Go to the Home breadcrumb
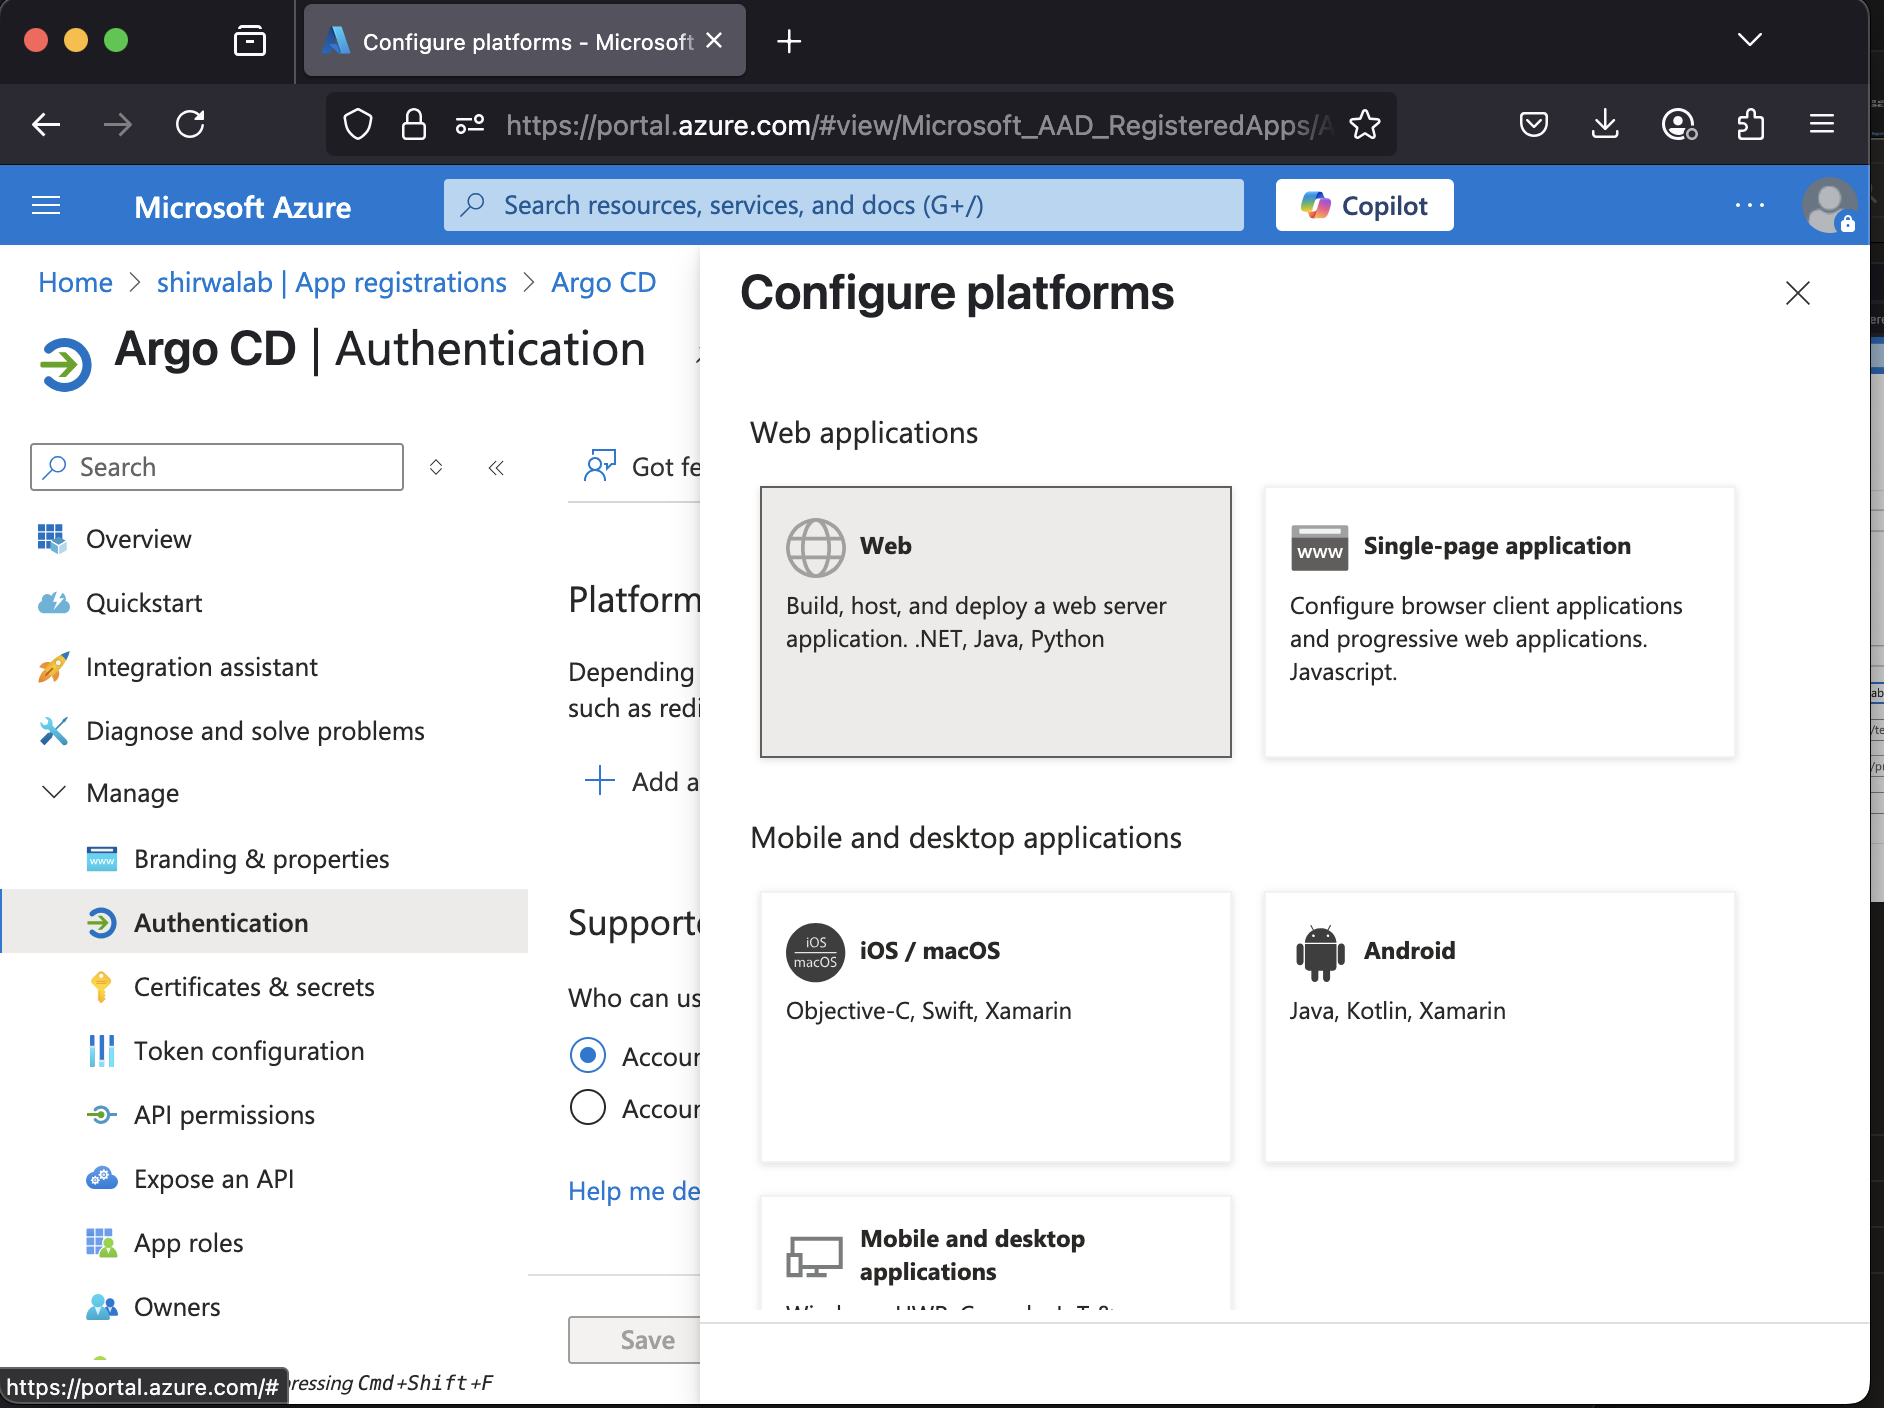1884x1408 pixels. click(75, 283)
